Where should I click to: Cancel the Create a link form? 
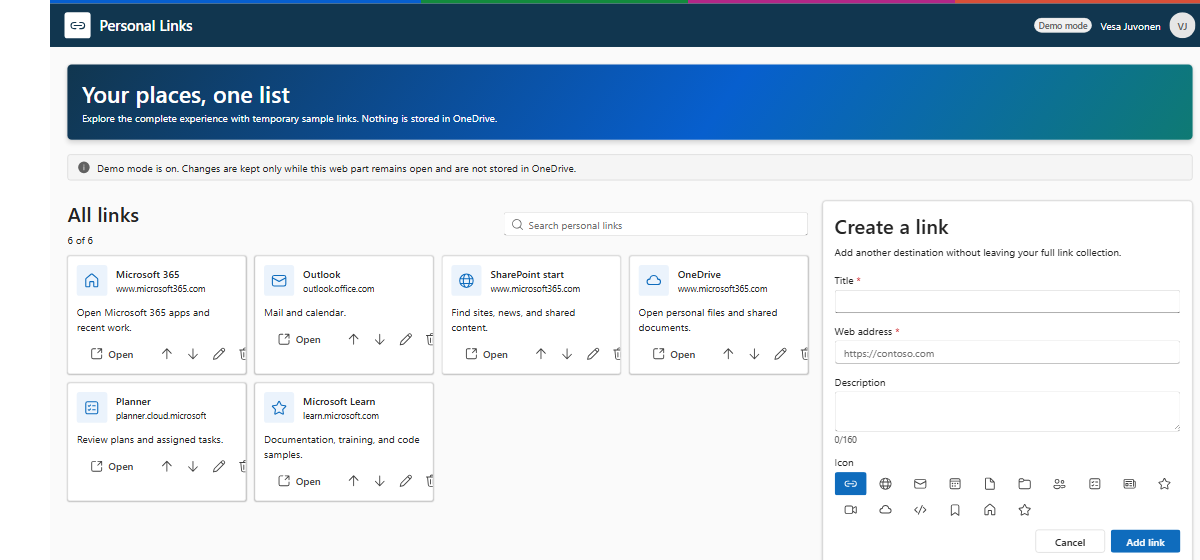coord(1070,542)
